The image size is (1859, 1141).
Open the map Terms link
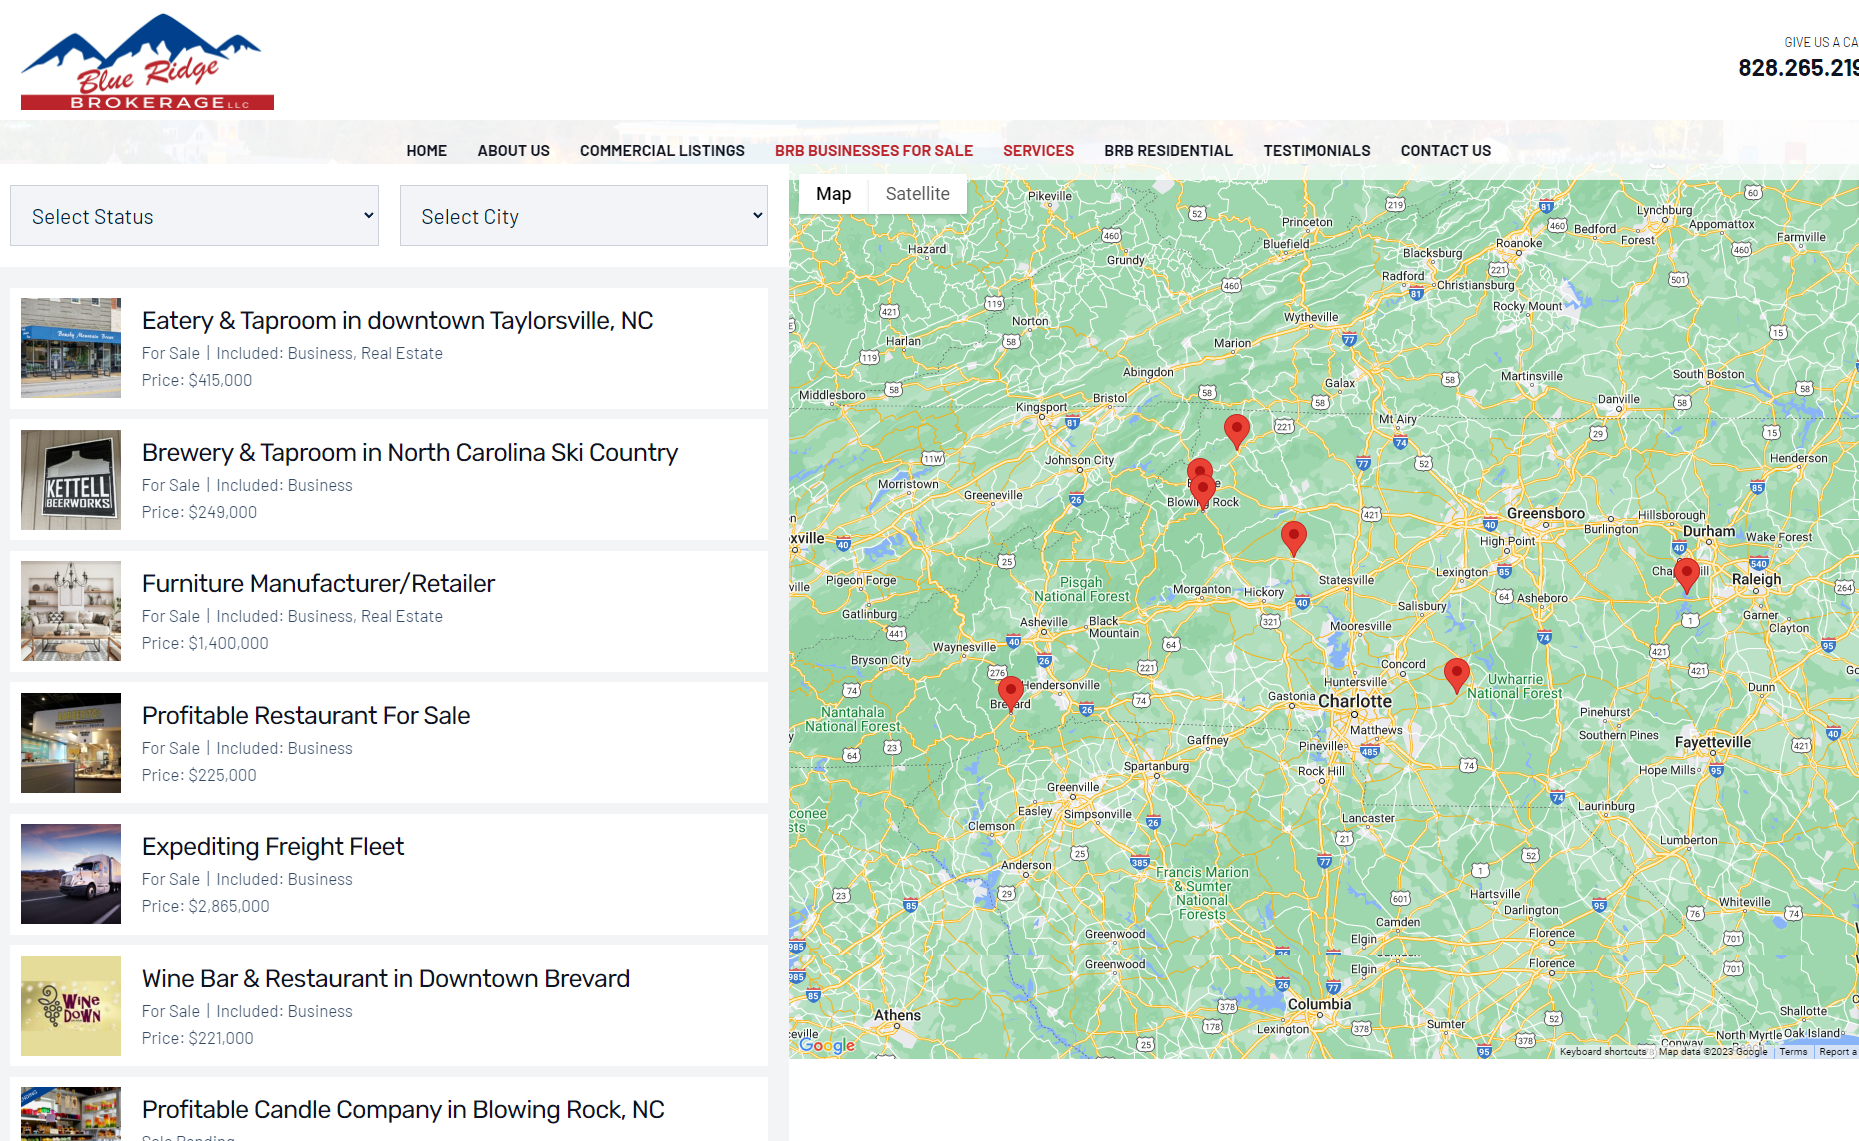(x=1793, y=1052)
